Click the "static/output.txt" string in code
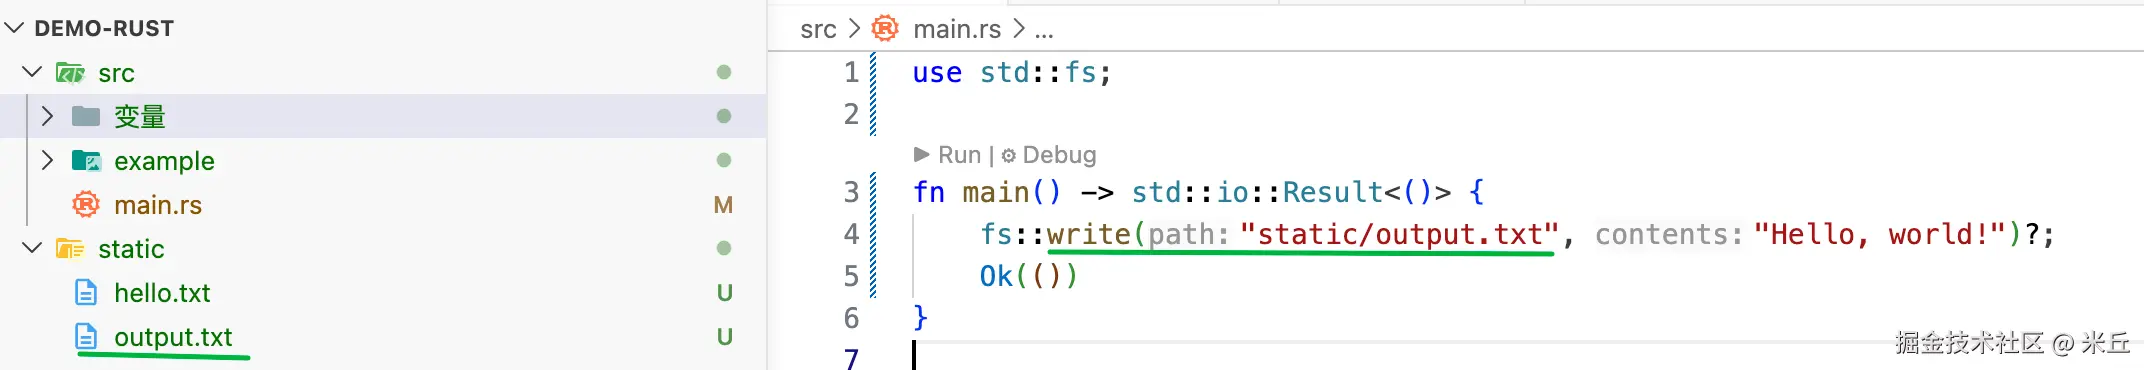Image resolution: width=2144 pixels, height=370 pixels. [1398, 234]
